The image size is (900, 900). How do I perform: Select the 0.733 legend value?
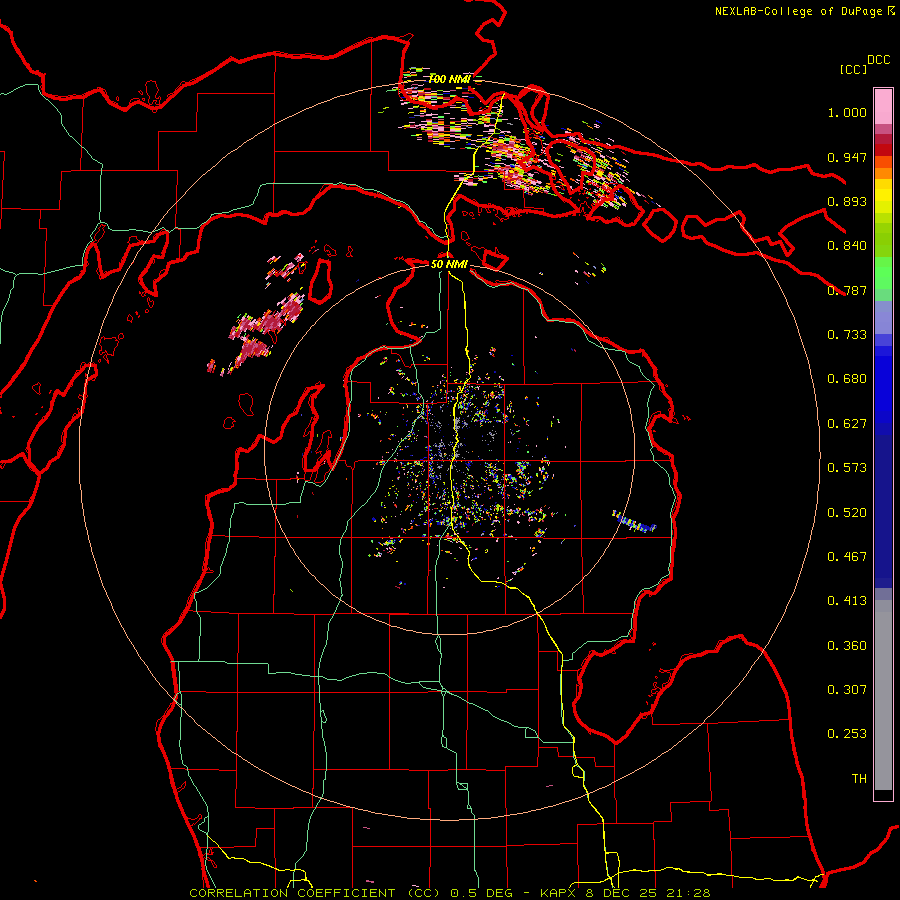click(847, 335)
